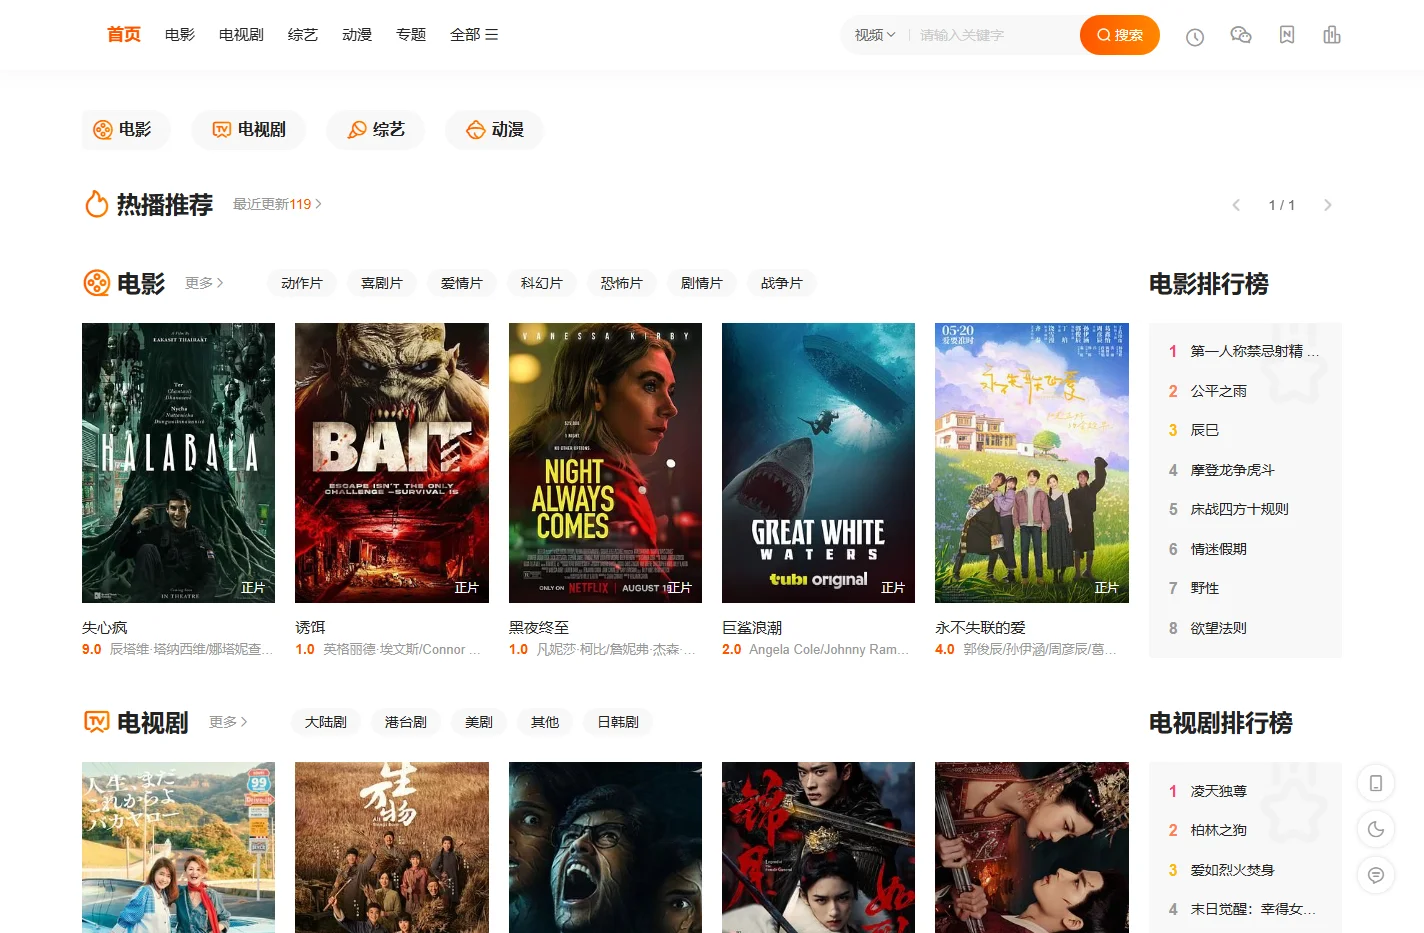Image resolution: width=1424 pixels, height=933 pixels.
Task: Open 柏林之狗 in TV ranking
Action: [1219, 830]
